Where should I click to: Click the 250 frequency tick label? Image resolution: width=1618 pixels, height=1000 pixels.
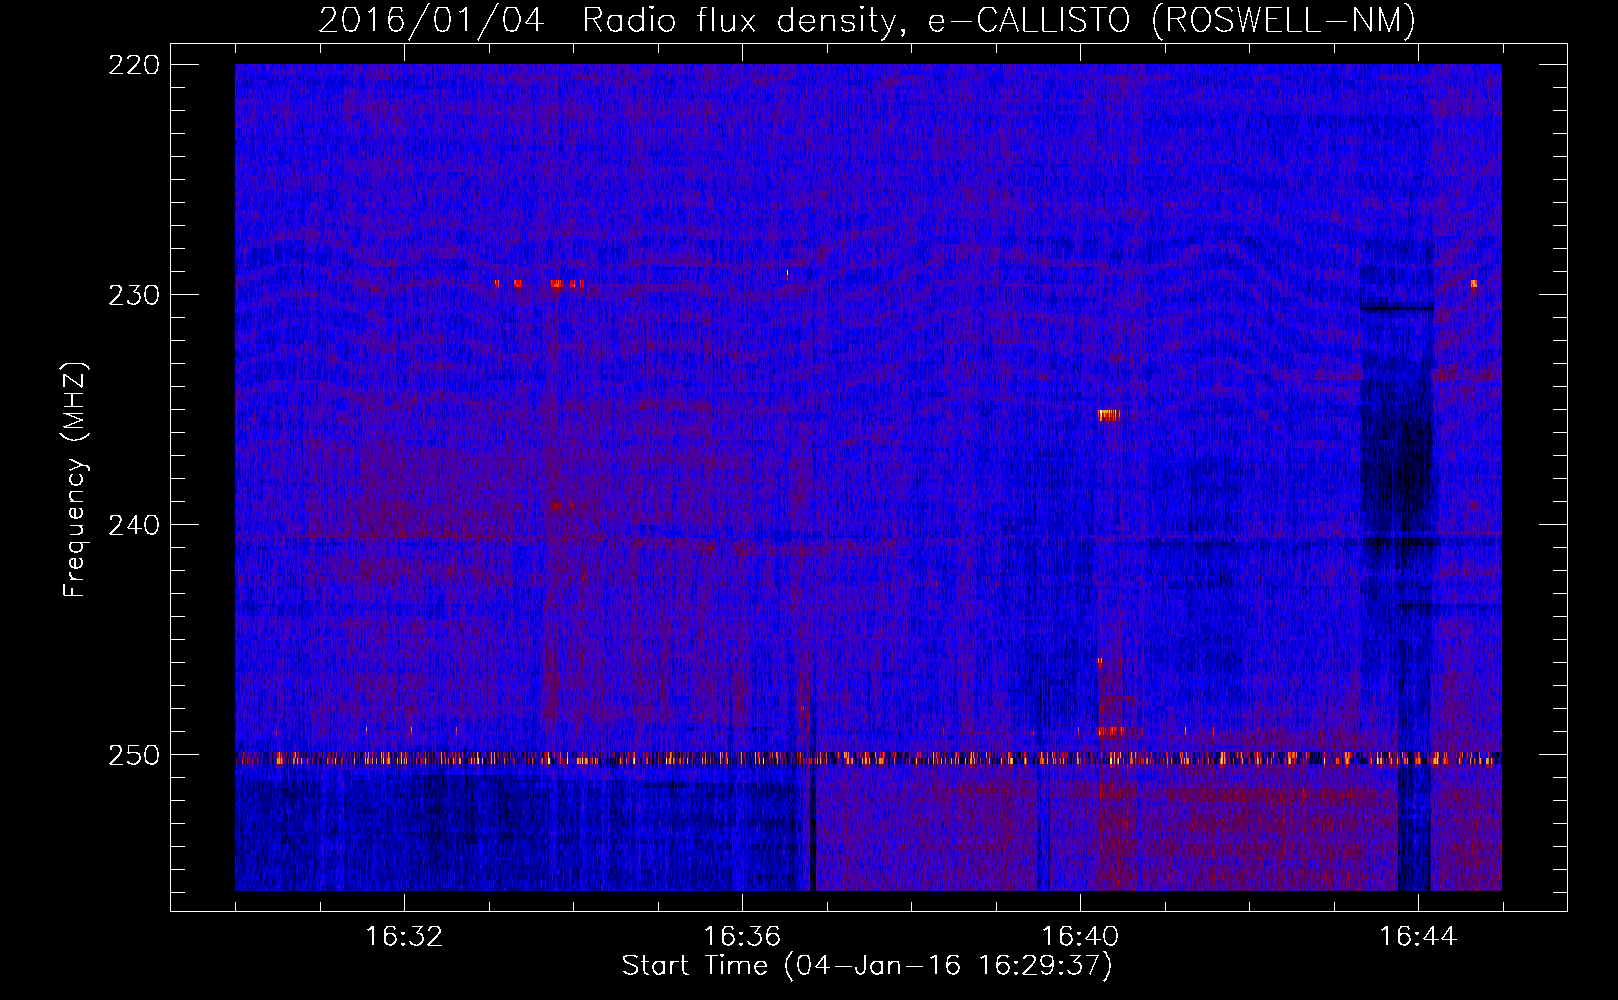tap(133, 755)
